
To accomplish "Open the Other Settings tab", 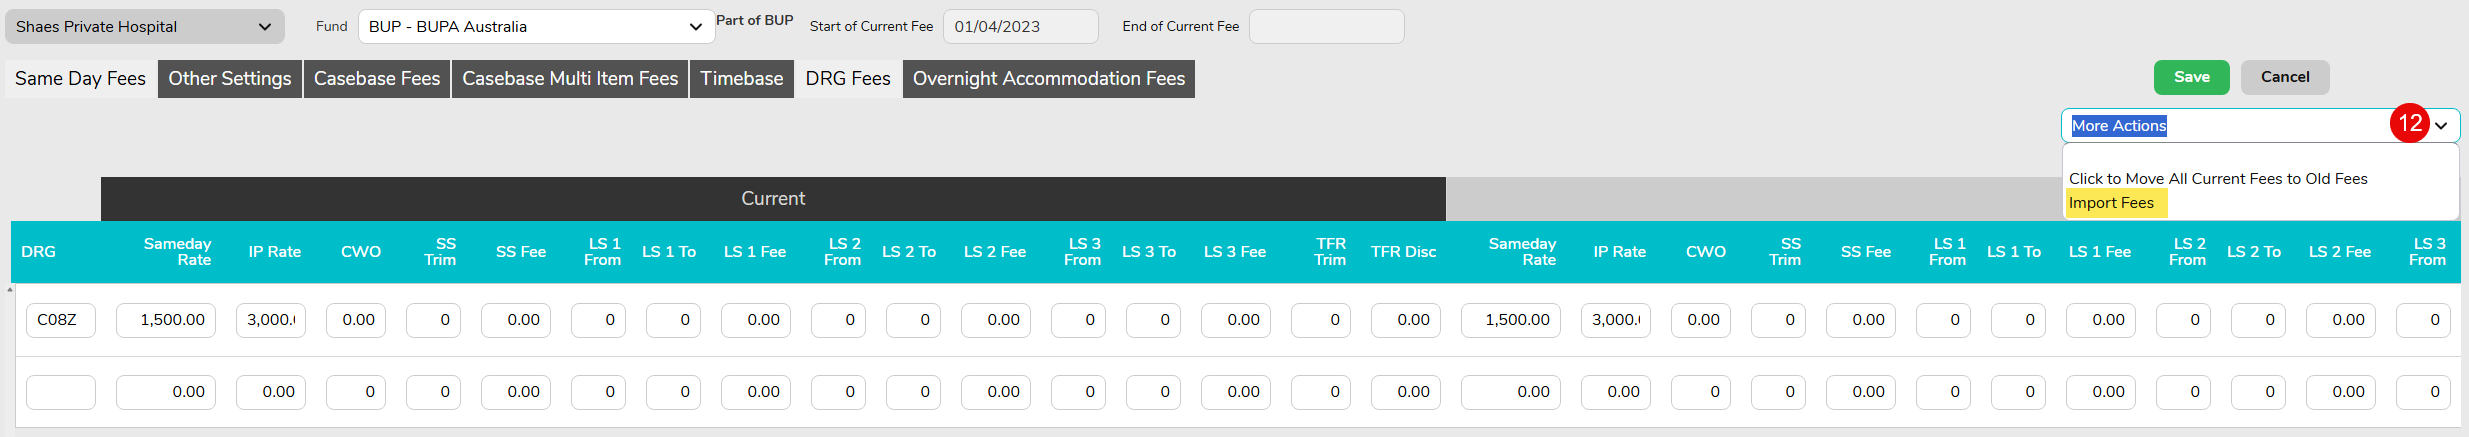I will pos(230,79).
